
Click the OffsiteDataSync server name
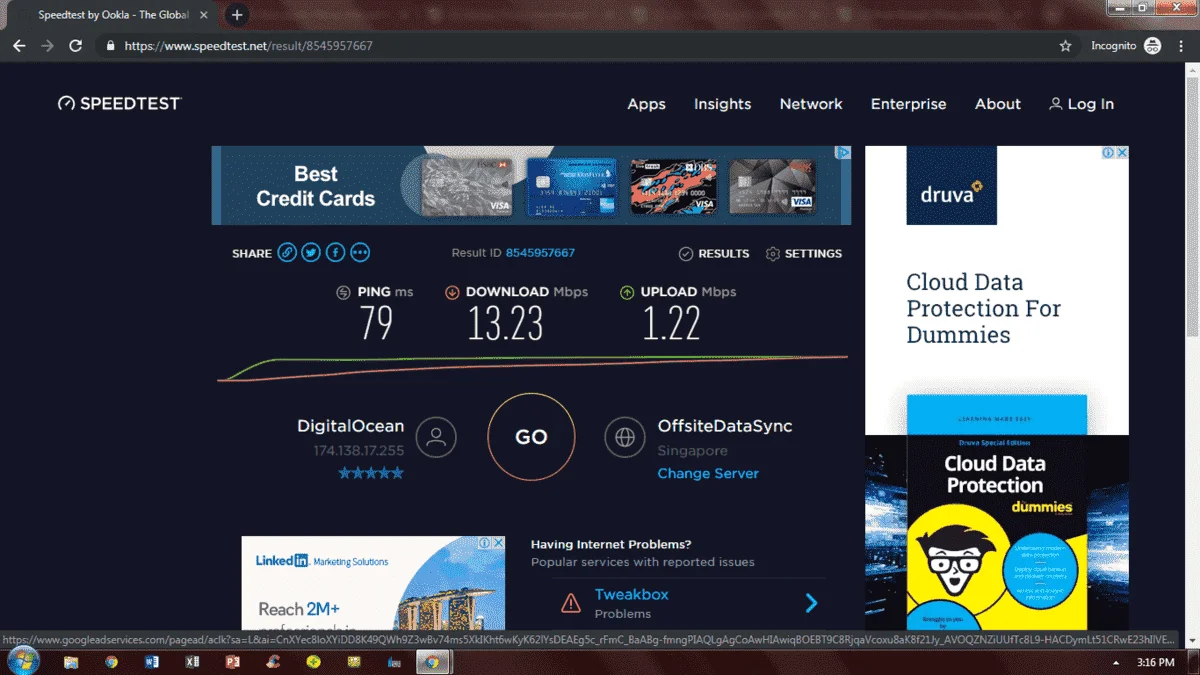tap(725, 426)
